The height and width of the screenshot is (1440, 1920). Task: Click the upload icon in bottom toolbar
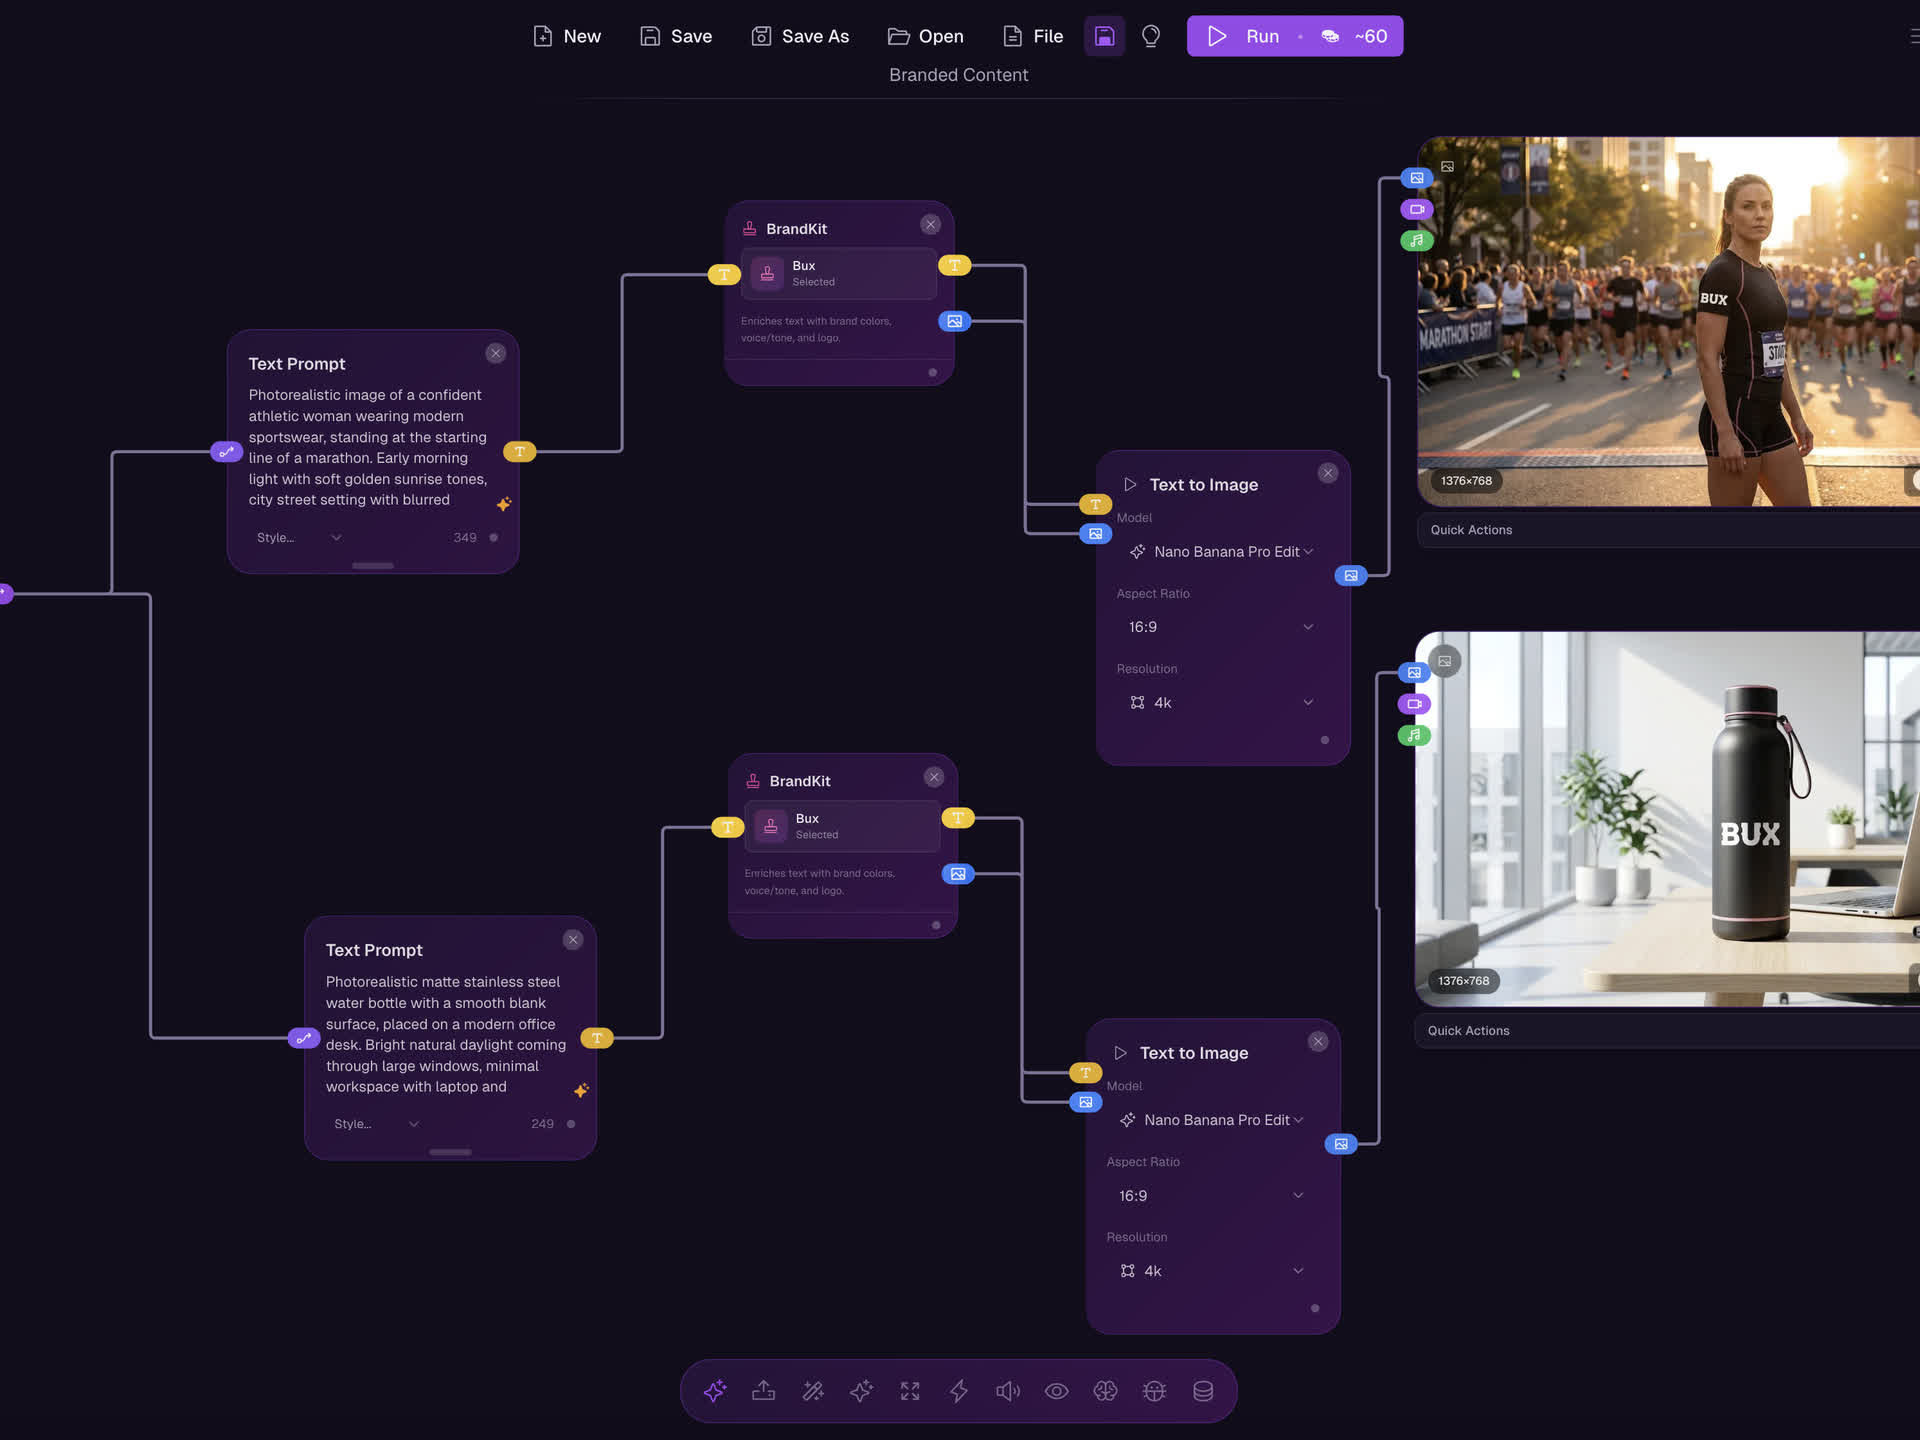[x=763, y=1391]
